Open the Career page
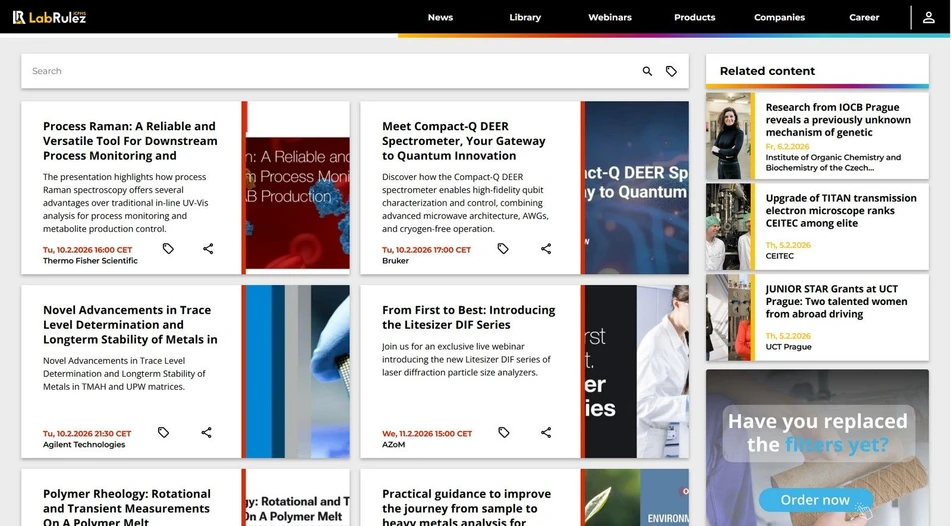 pos(864,18)
